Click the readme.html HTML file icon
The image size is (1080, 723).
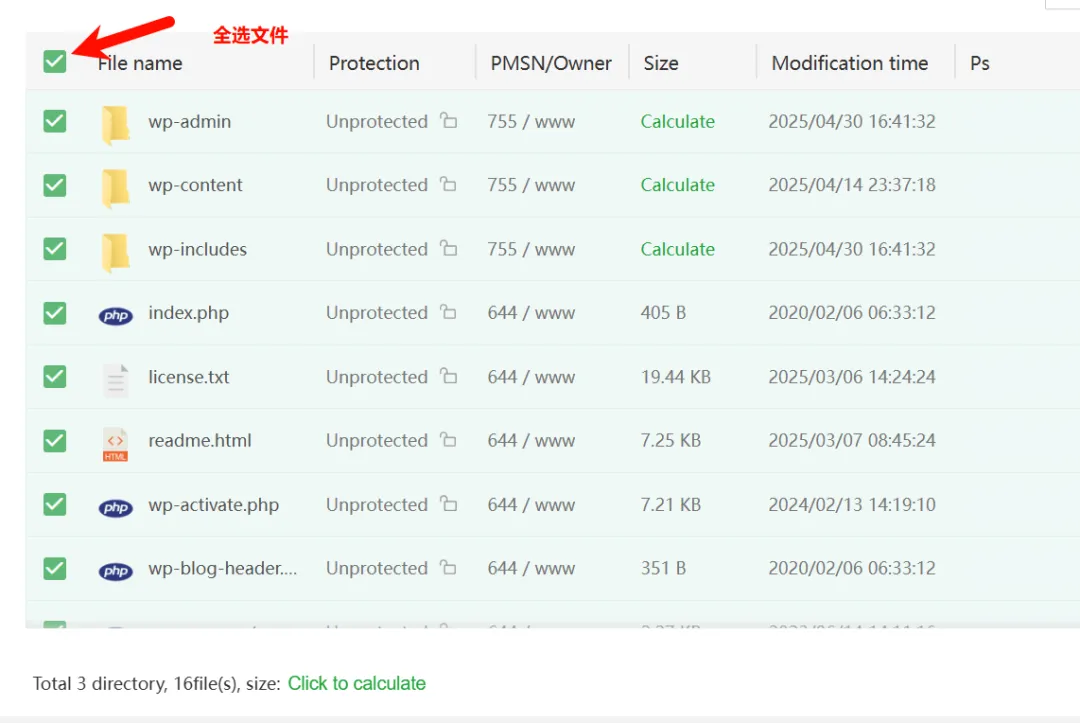click(115, 444)
